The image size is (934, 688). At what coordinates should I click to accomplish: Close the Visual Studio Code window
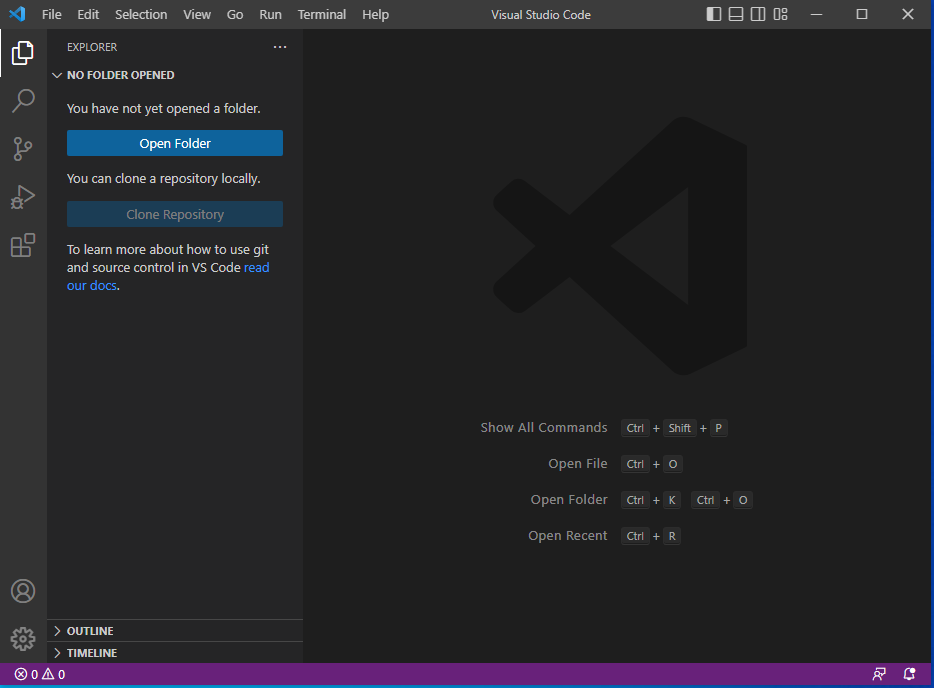tap(908, 14)
